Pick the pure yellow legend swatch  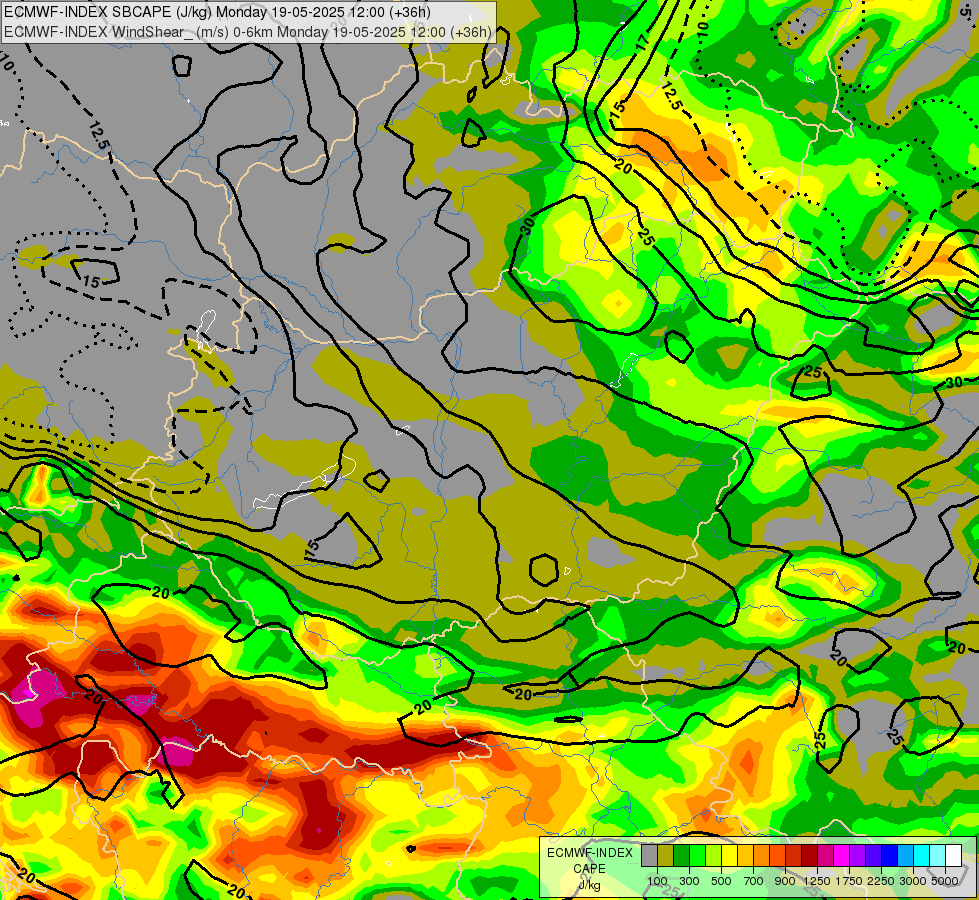click(729, 856)
